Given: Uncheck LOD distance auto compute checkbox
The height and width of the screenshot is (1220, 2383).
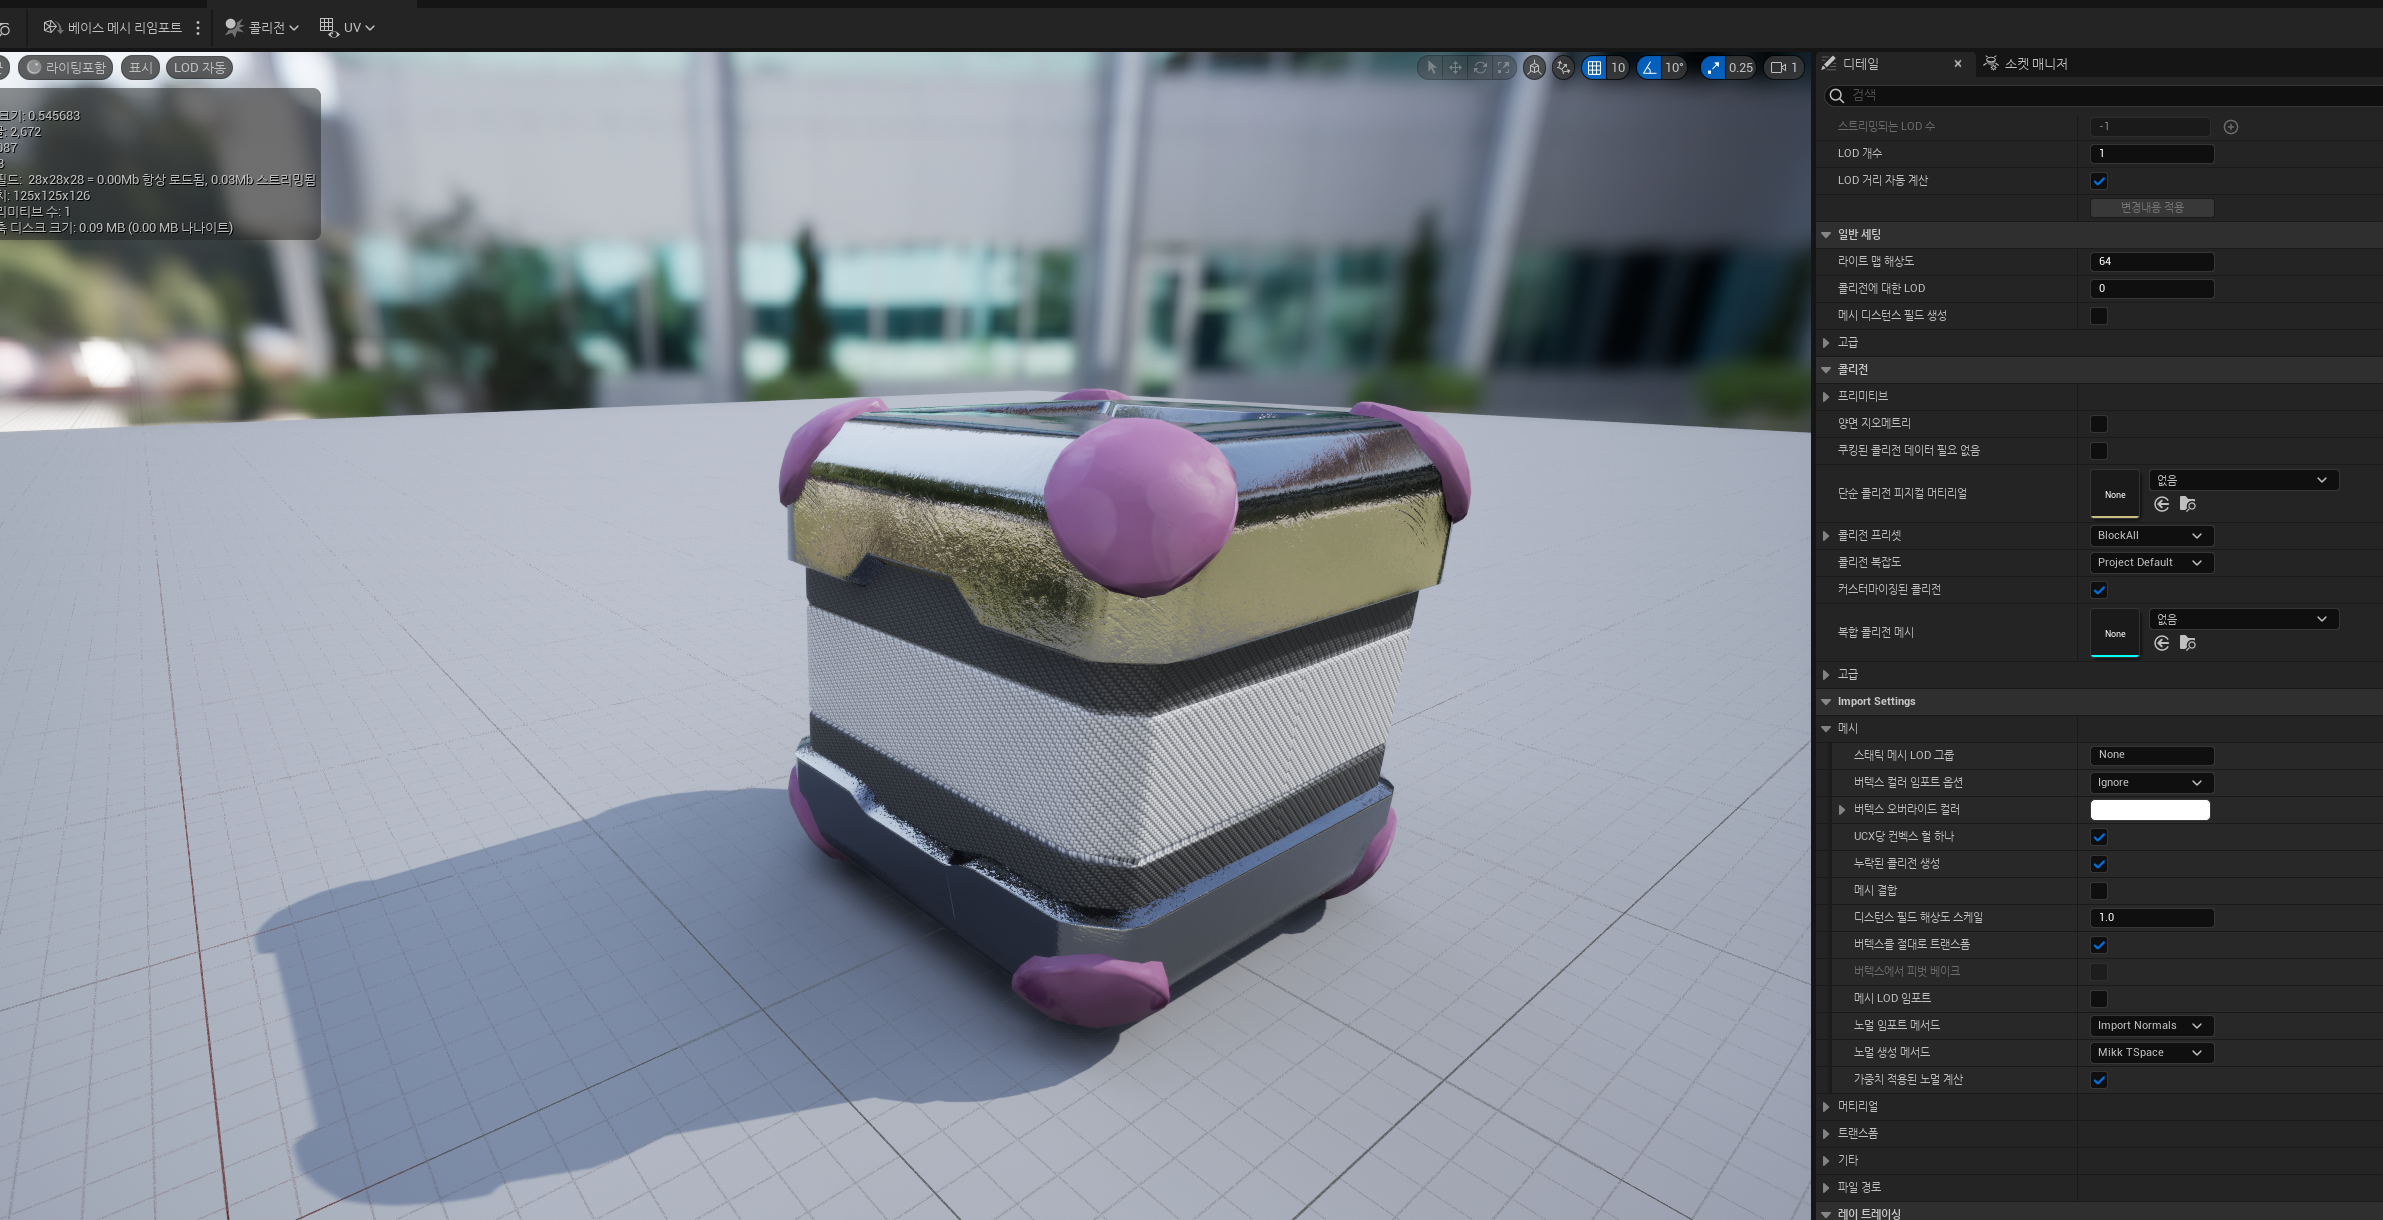Looking at the screenshot, I should pos(2099,181).
